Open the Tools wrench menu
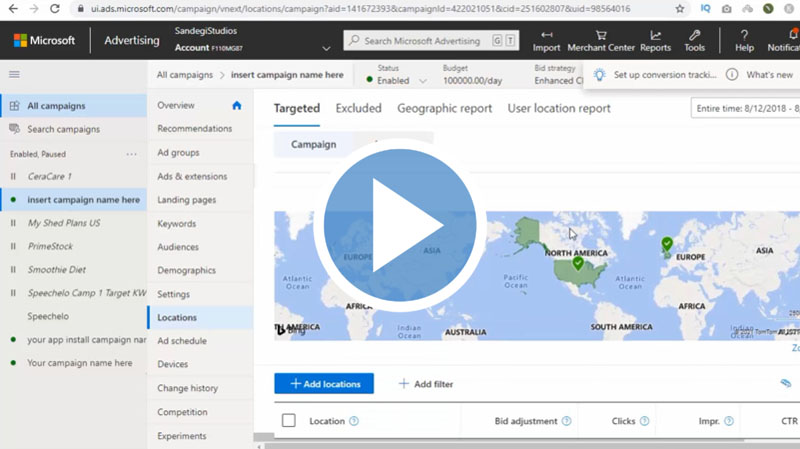This screenshot has width=800, height=449. [x=694, y=41]
